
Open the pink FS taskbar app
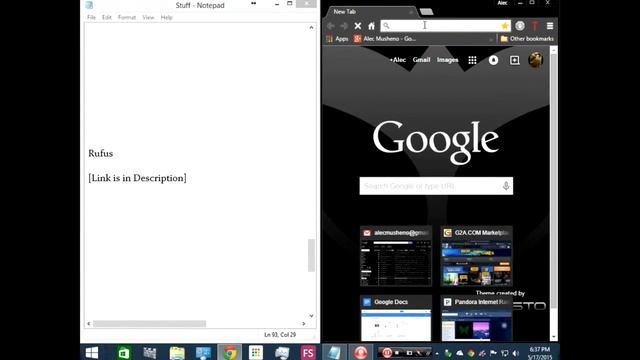click(x=308, y=353)
